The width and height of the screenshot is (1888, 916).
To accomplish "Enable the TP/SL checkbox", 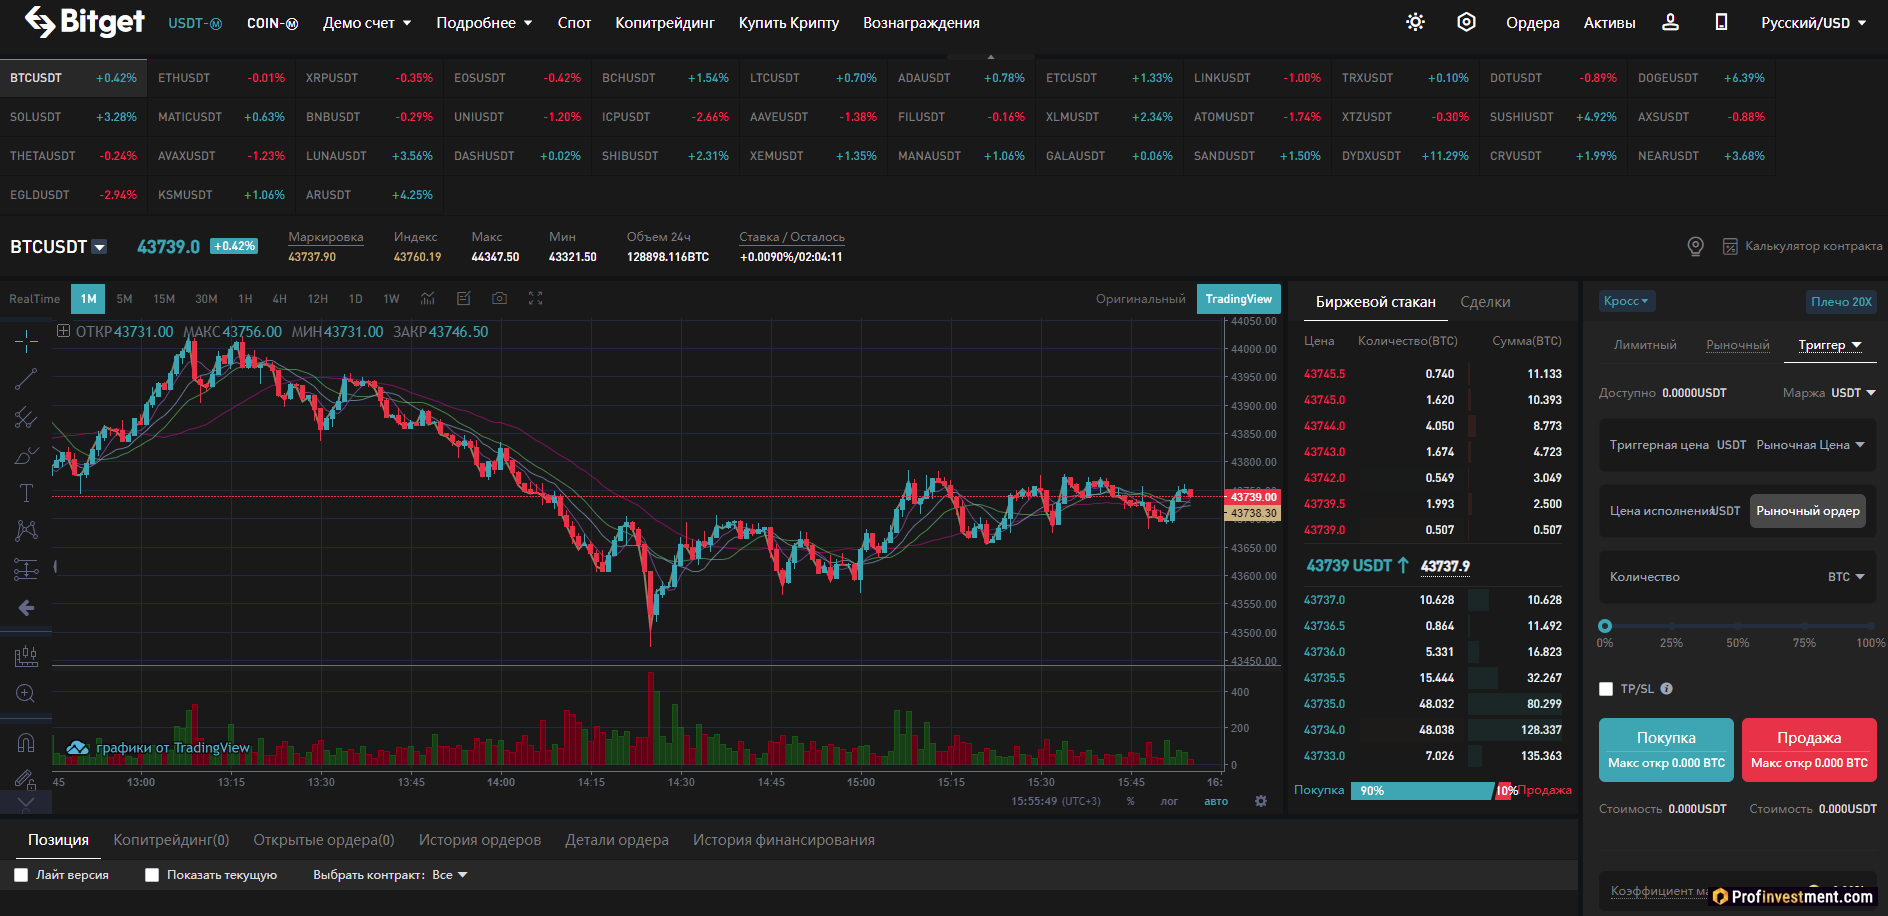I will [x=1606, y=689].
